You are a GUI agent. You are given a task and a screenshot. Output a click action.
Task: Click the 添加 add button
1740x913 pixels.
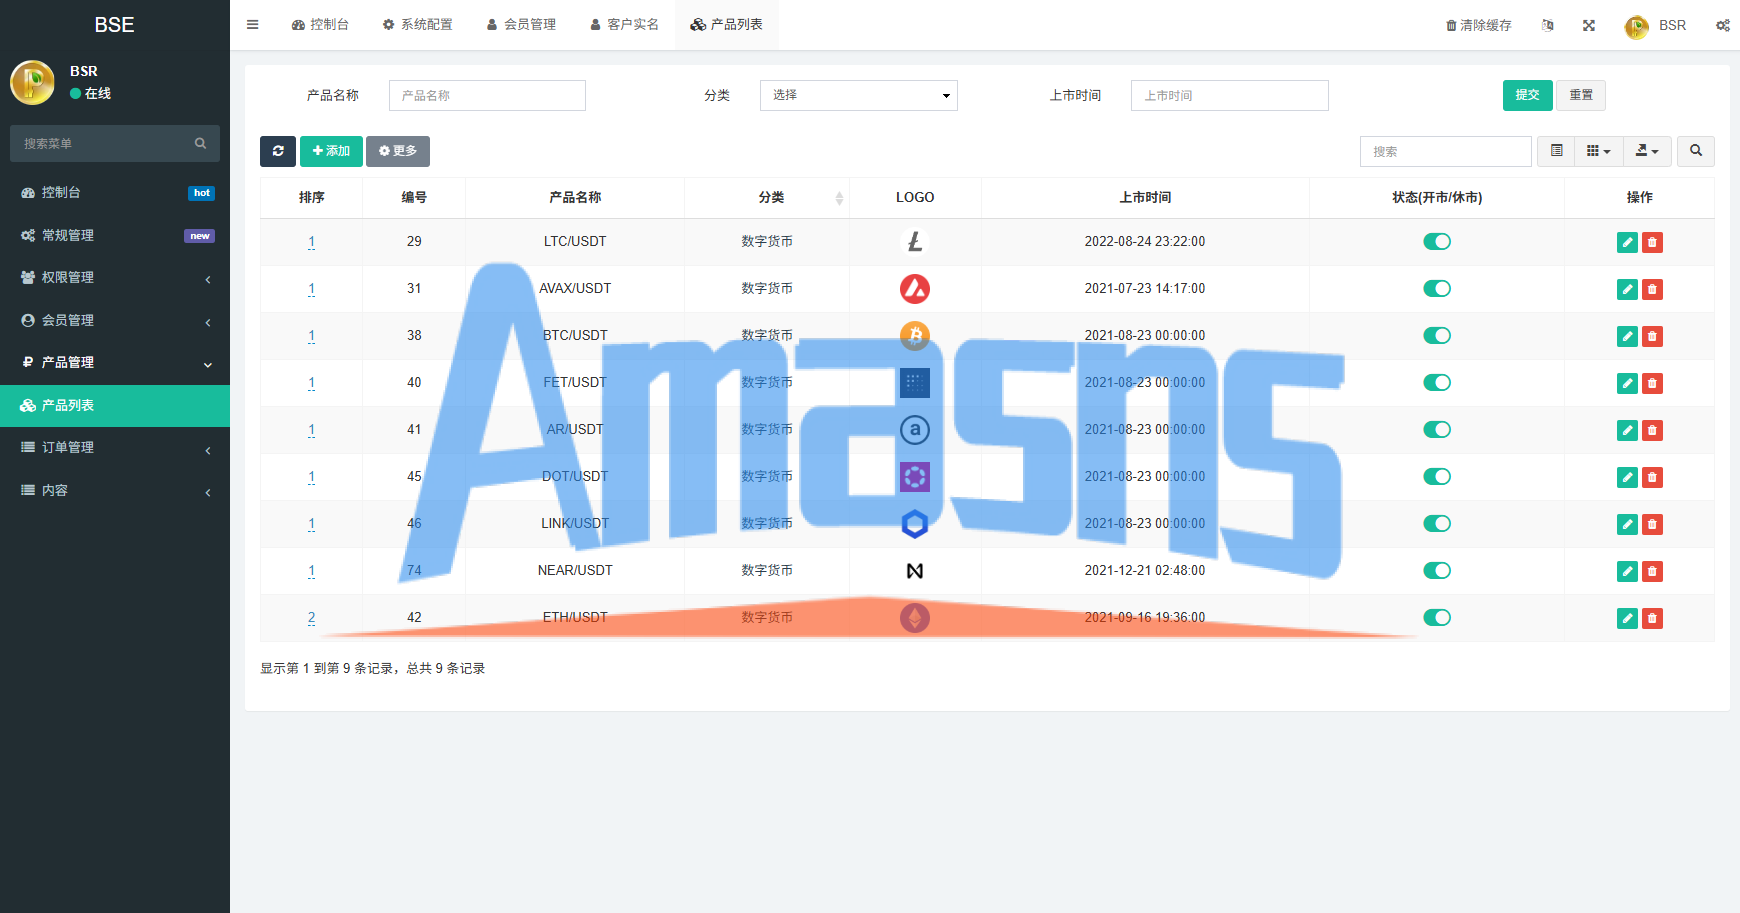[x=331, y=151]
